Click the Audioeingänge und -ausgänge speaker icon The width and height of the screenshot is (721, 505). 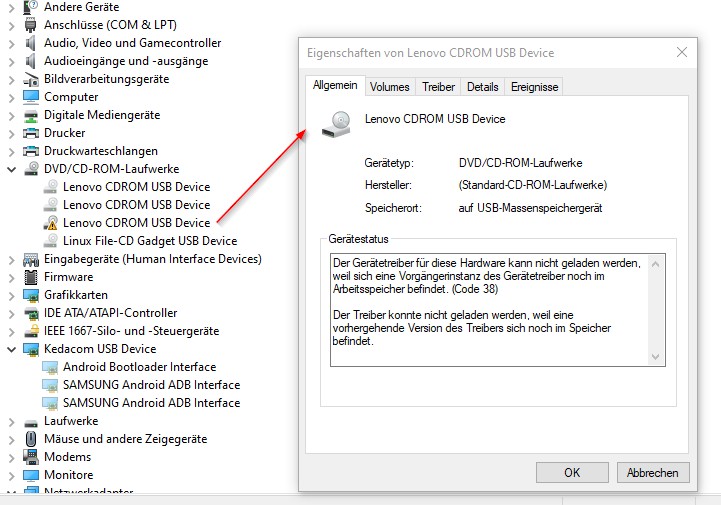[x=31, y=61]
